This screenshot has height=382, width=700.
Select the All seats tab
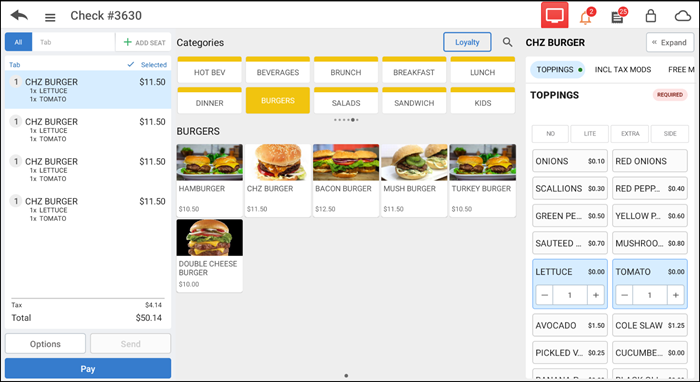pyautogui.click(x=18, y=42)
